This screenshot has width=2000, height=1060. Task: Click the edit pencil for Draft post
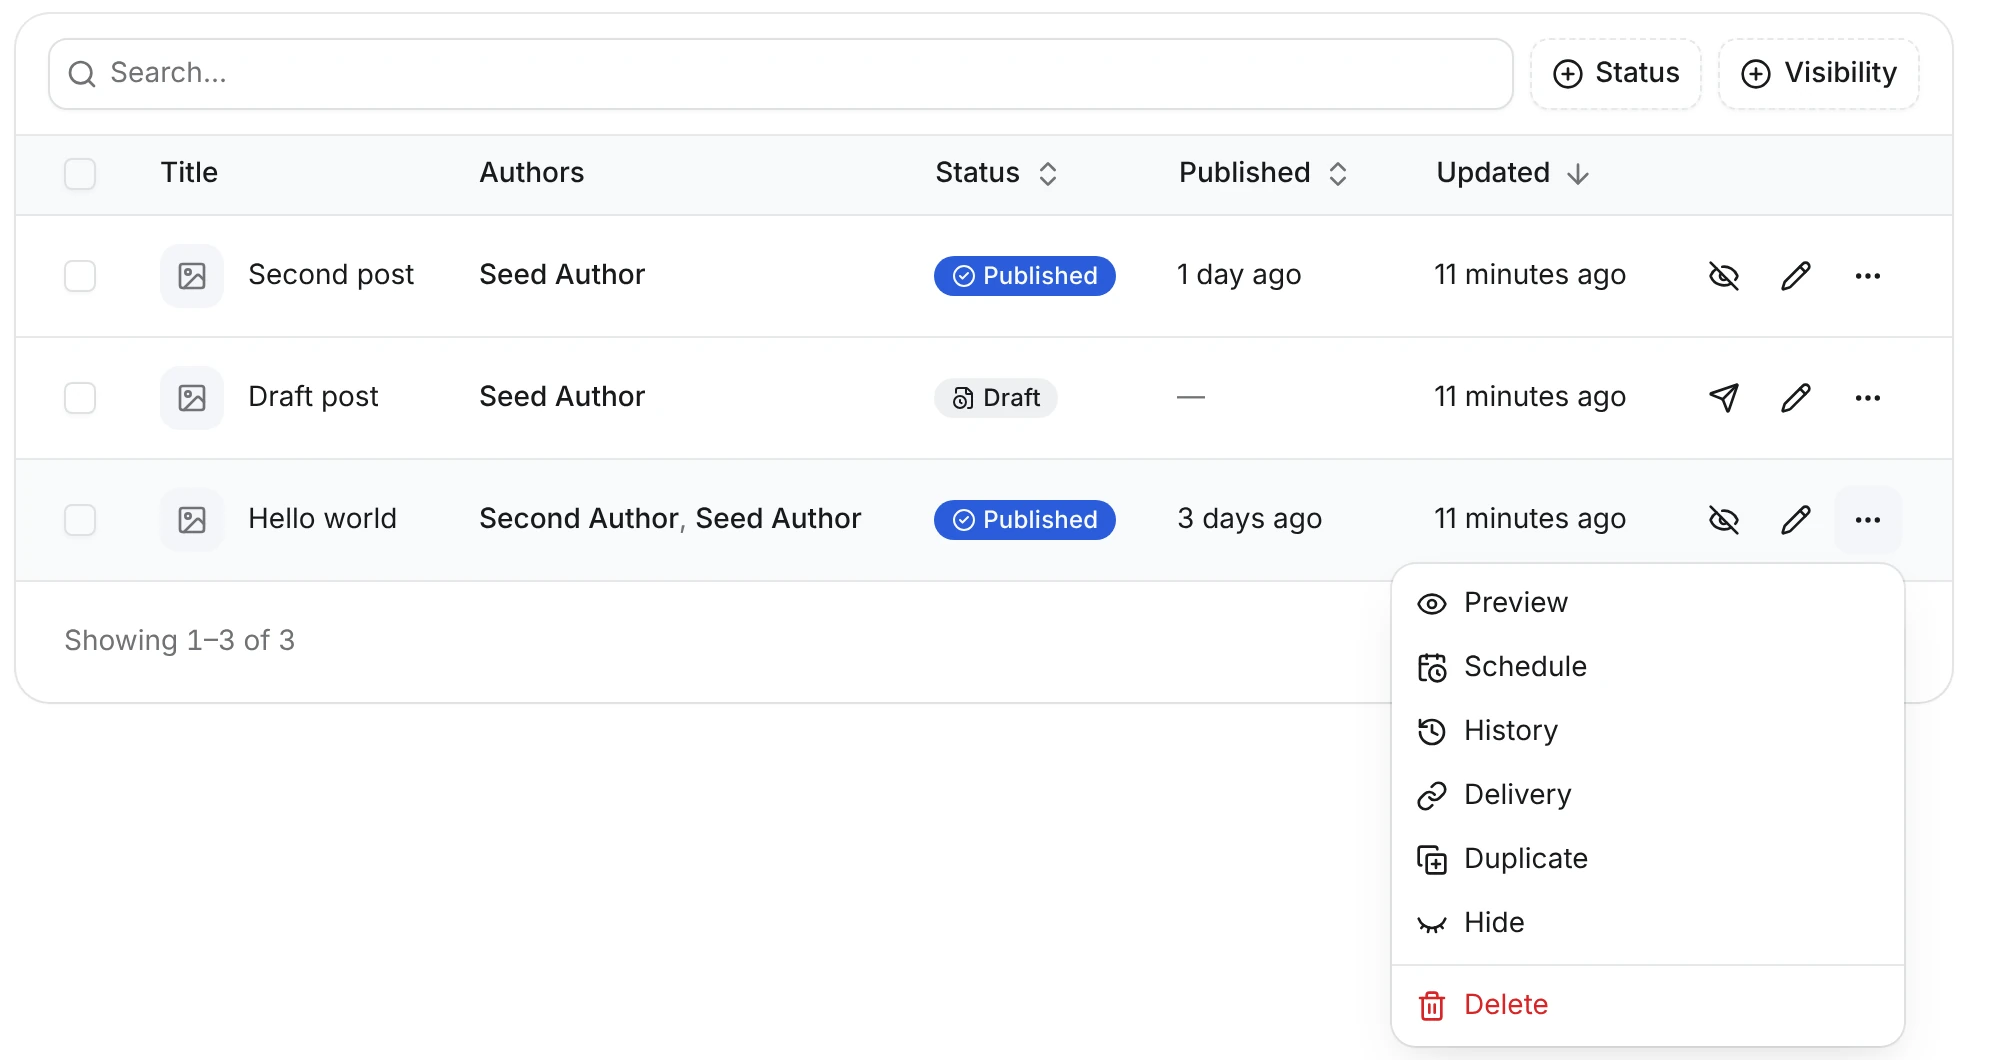point(1796,398)
